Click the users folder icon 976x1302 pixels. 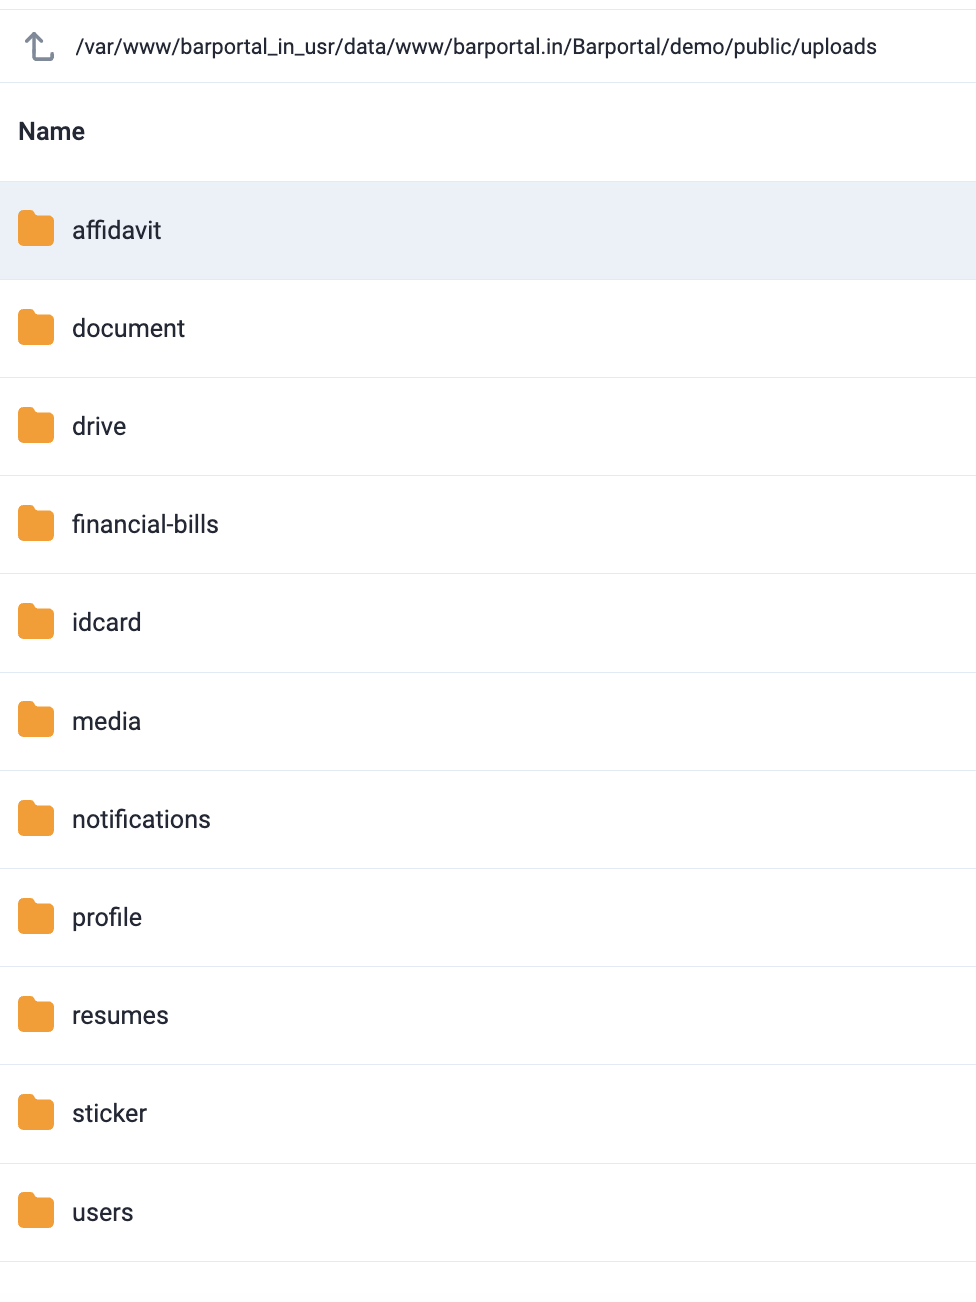pyautogui.click(x=36, y=1211)
